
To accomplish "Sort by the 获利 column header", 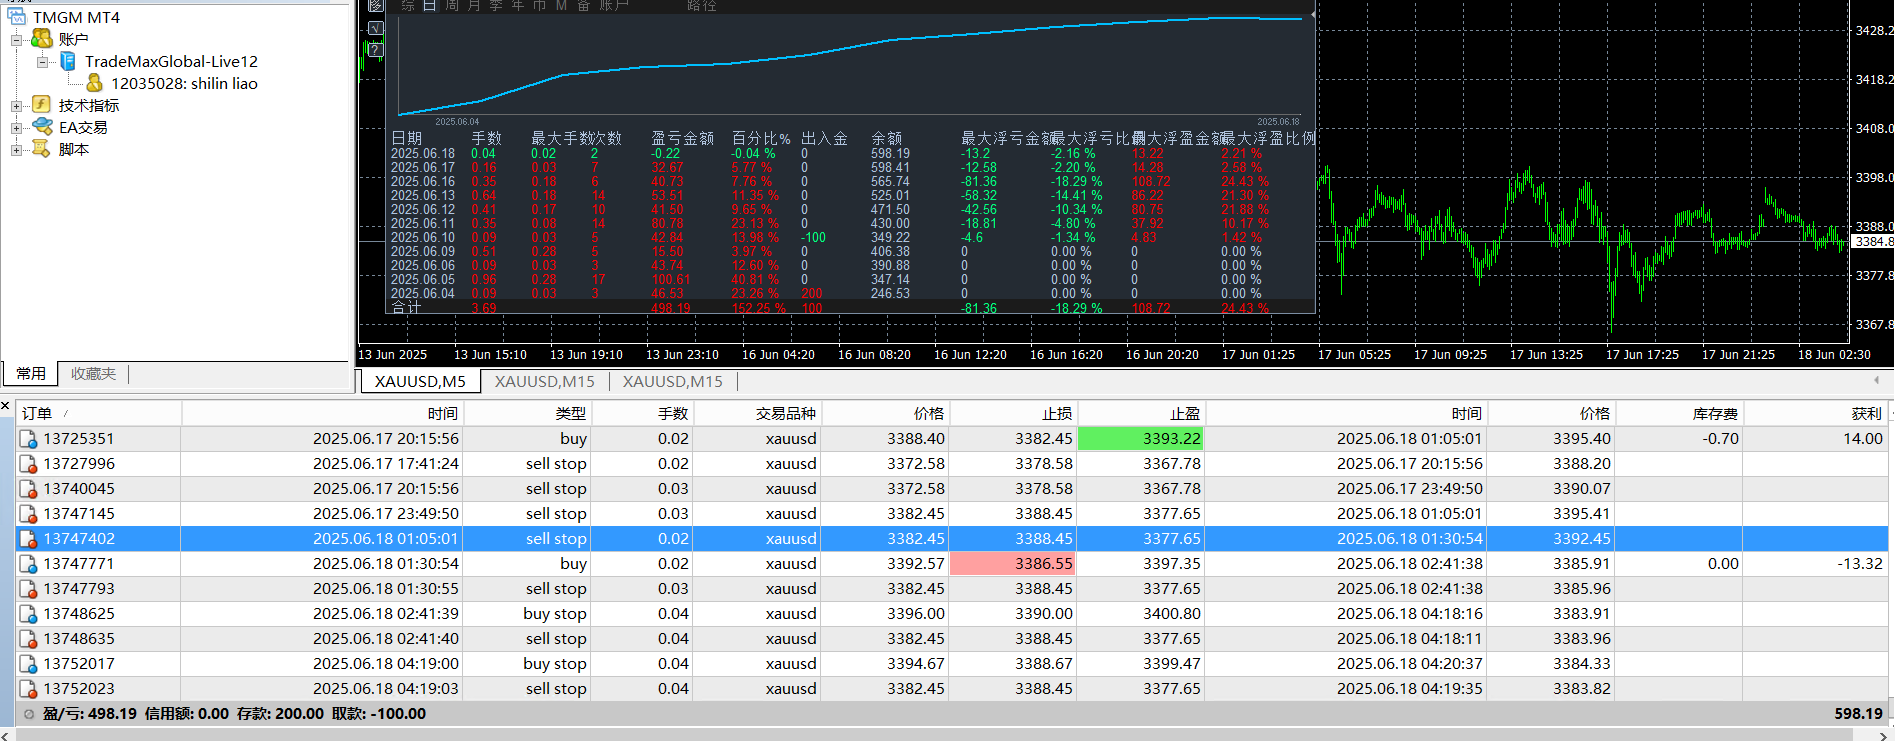I will (1815, 413).
